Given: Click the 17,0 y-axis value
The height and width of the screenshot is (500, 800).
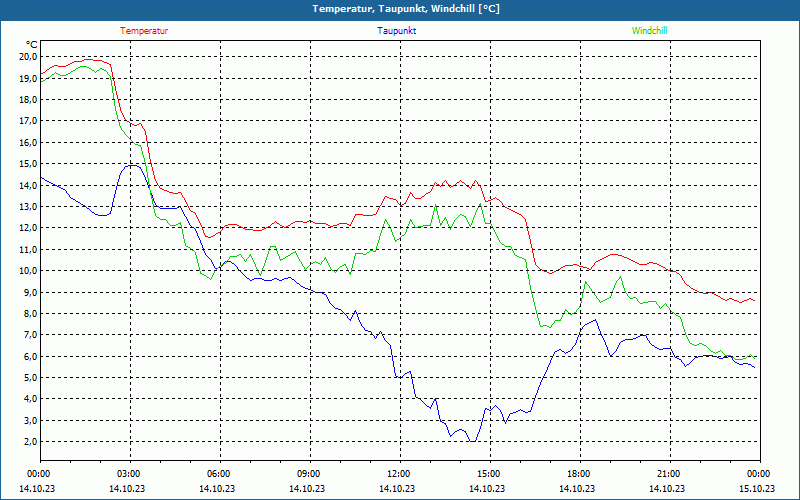Looking at the screenshot, I should click(x=28, y=121).
